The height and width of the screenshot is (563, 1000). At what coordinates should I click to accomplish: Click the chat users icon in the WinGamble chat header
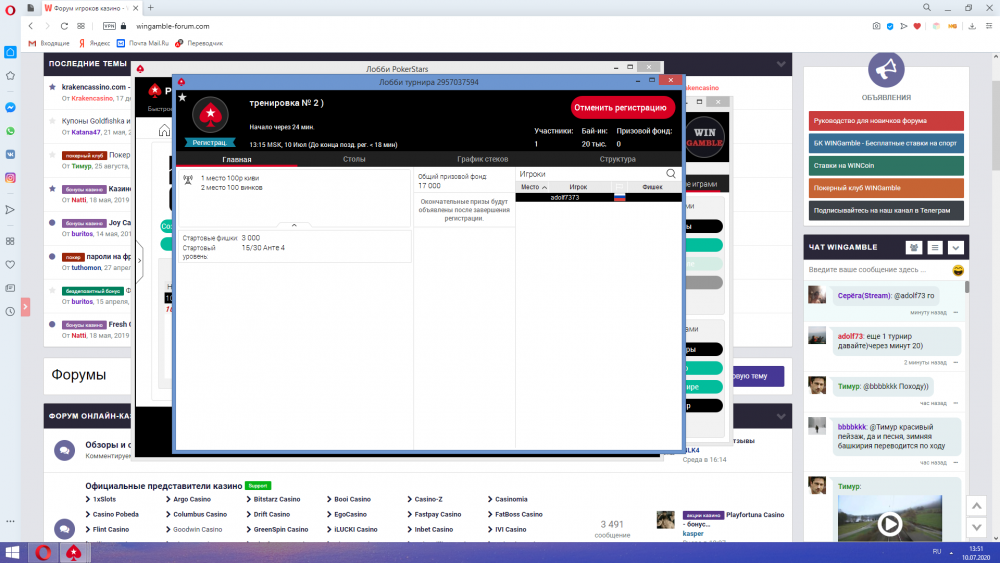[913, 247]
